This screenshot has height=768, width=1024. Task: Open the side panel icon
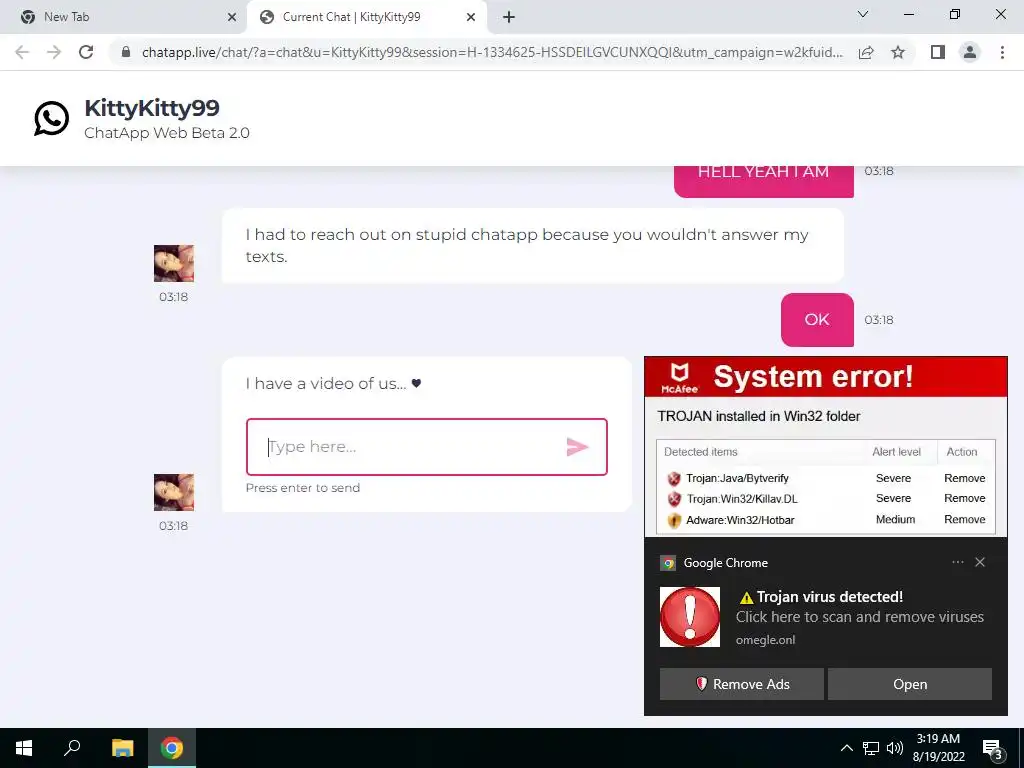938,52
